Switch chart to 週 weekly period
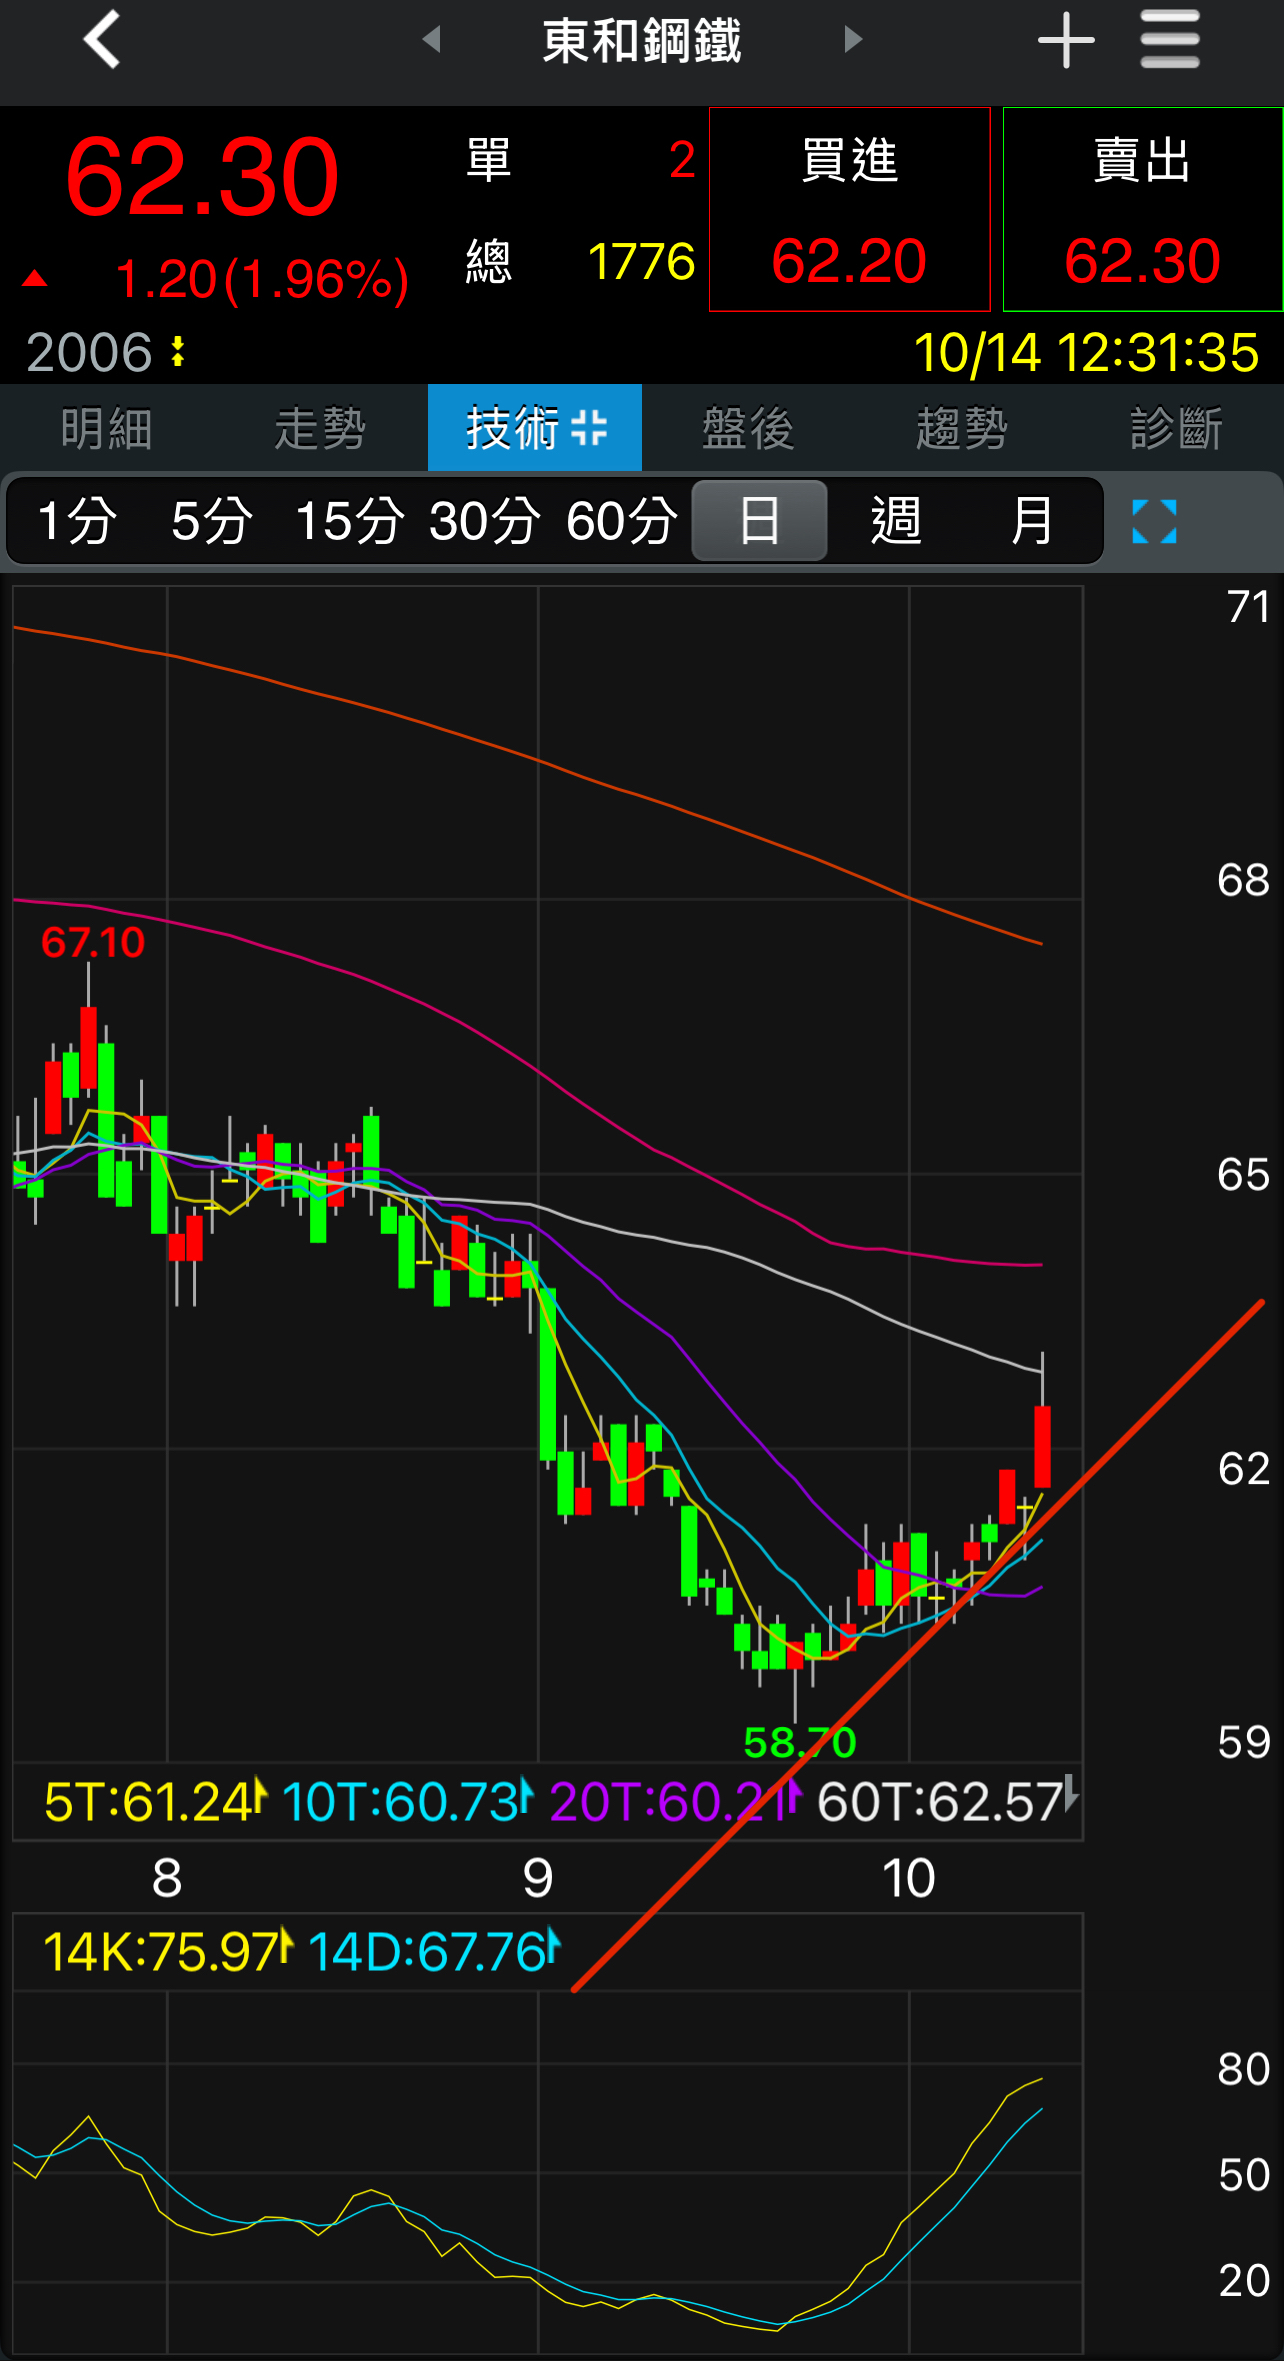Viewport: 1284px width, 2361px height. (x=895, y=522)
